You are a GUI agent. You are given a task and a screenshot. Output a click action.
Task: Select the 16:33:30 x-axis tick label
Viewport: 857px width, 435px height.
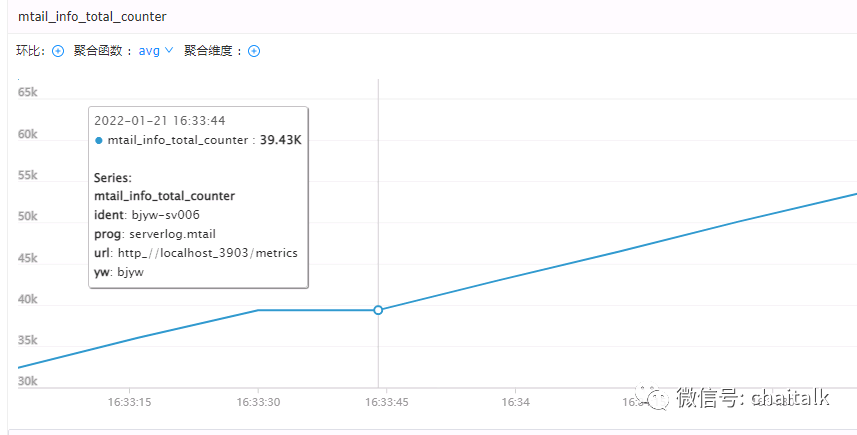coord(258,402)
